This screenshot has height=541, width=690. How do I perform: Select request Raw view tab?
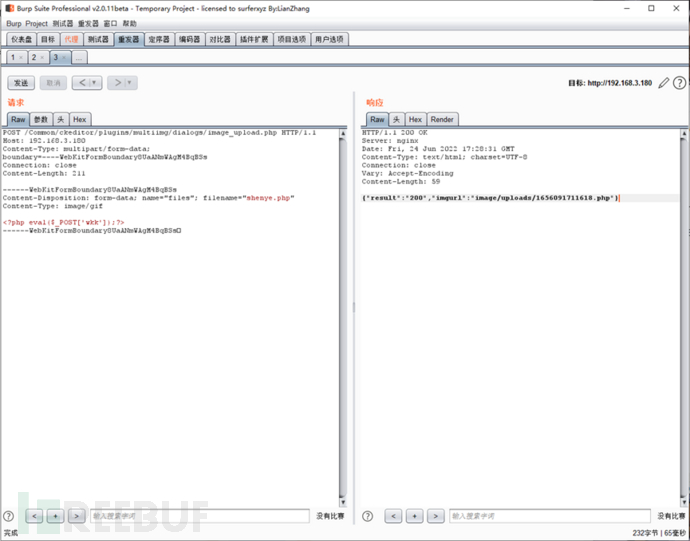(x=18, y=119)
